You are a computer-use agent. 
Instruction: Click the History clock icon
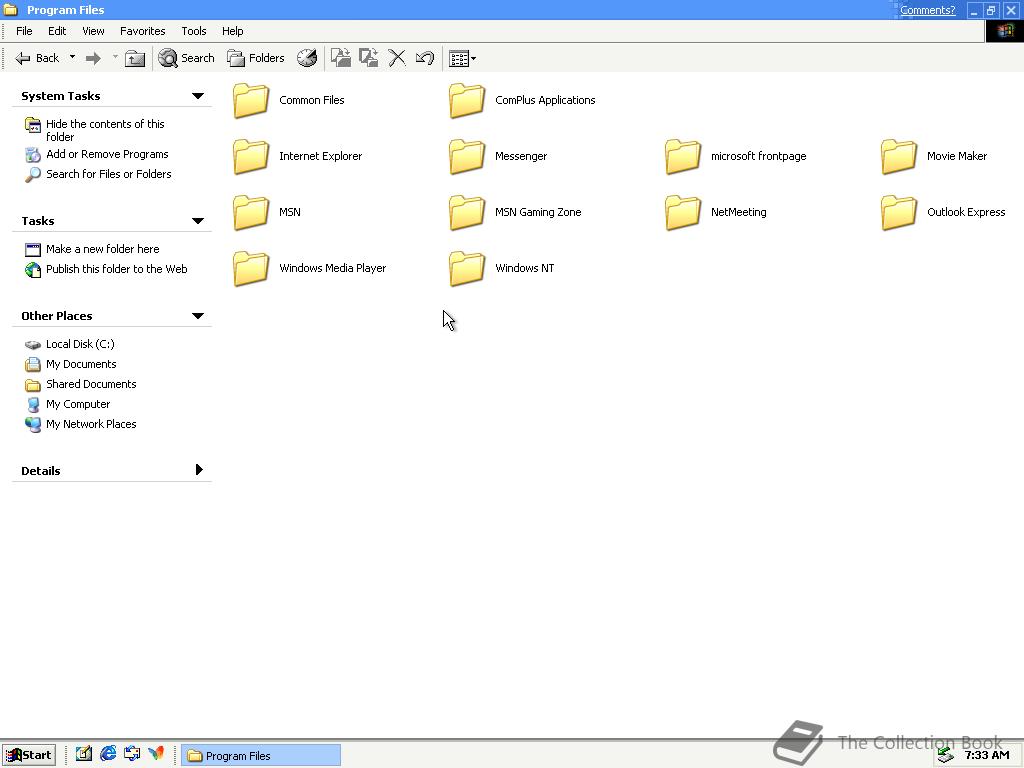307,58
